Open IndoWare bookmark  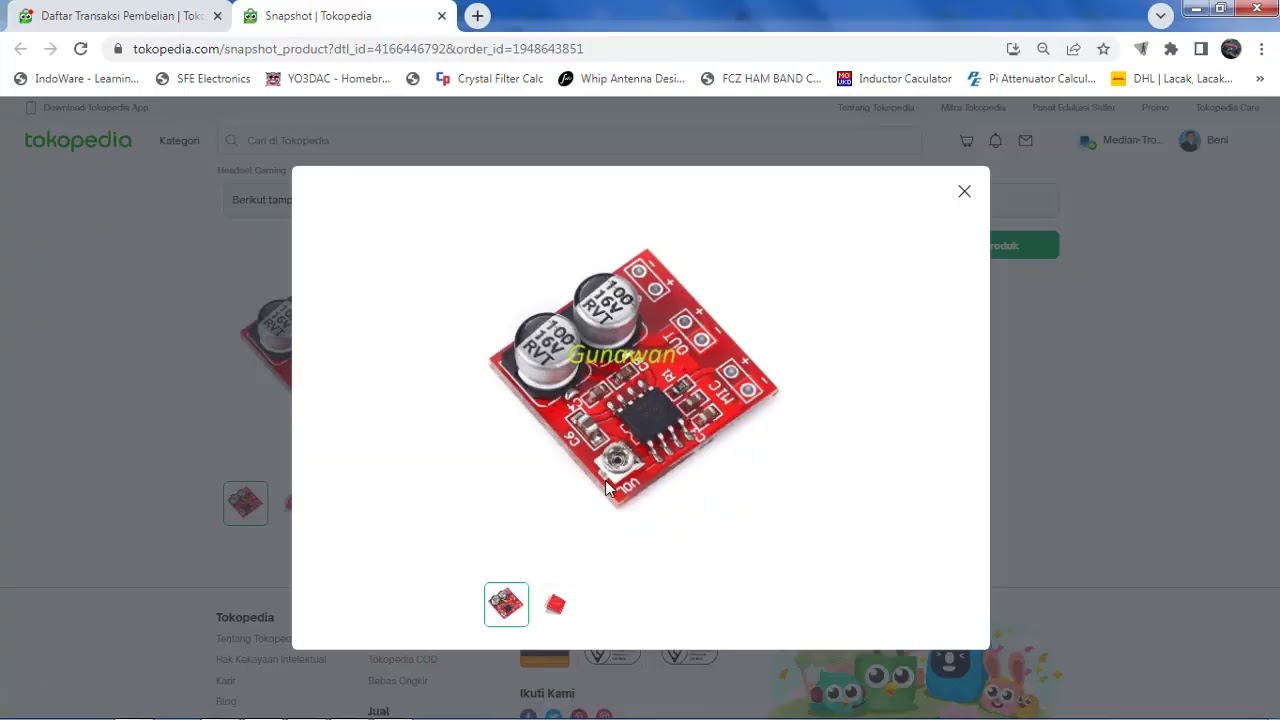coord(77,79)
